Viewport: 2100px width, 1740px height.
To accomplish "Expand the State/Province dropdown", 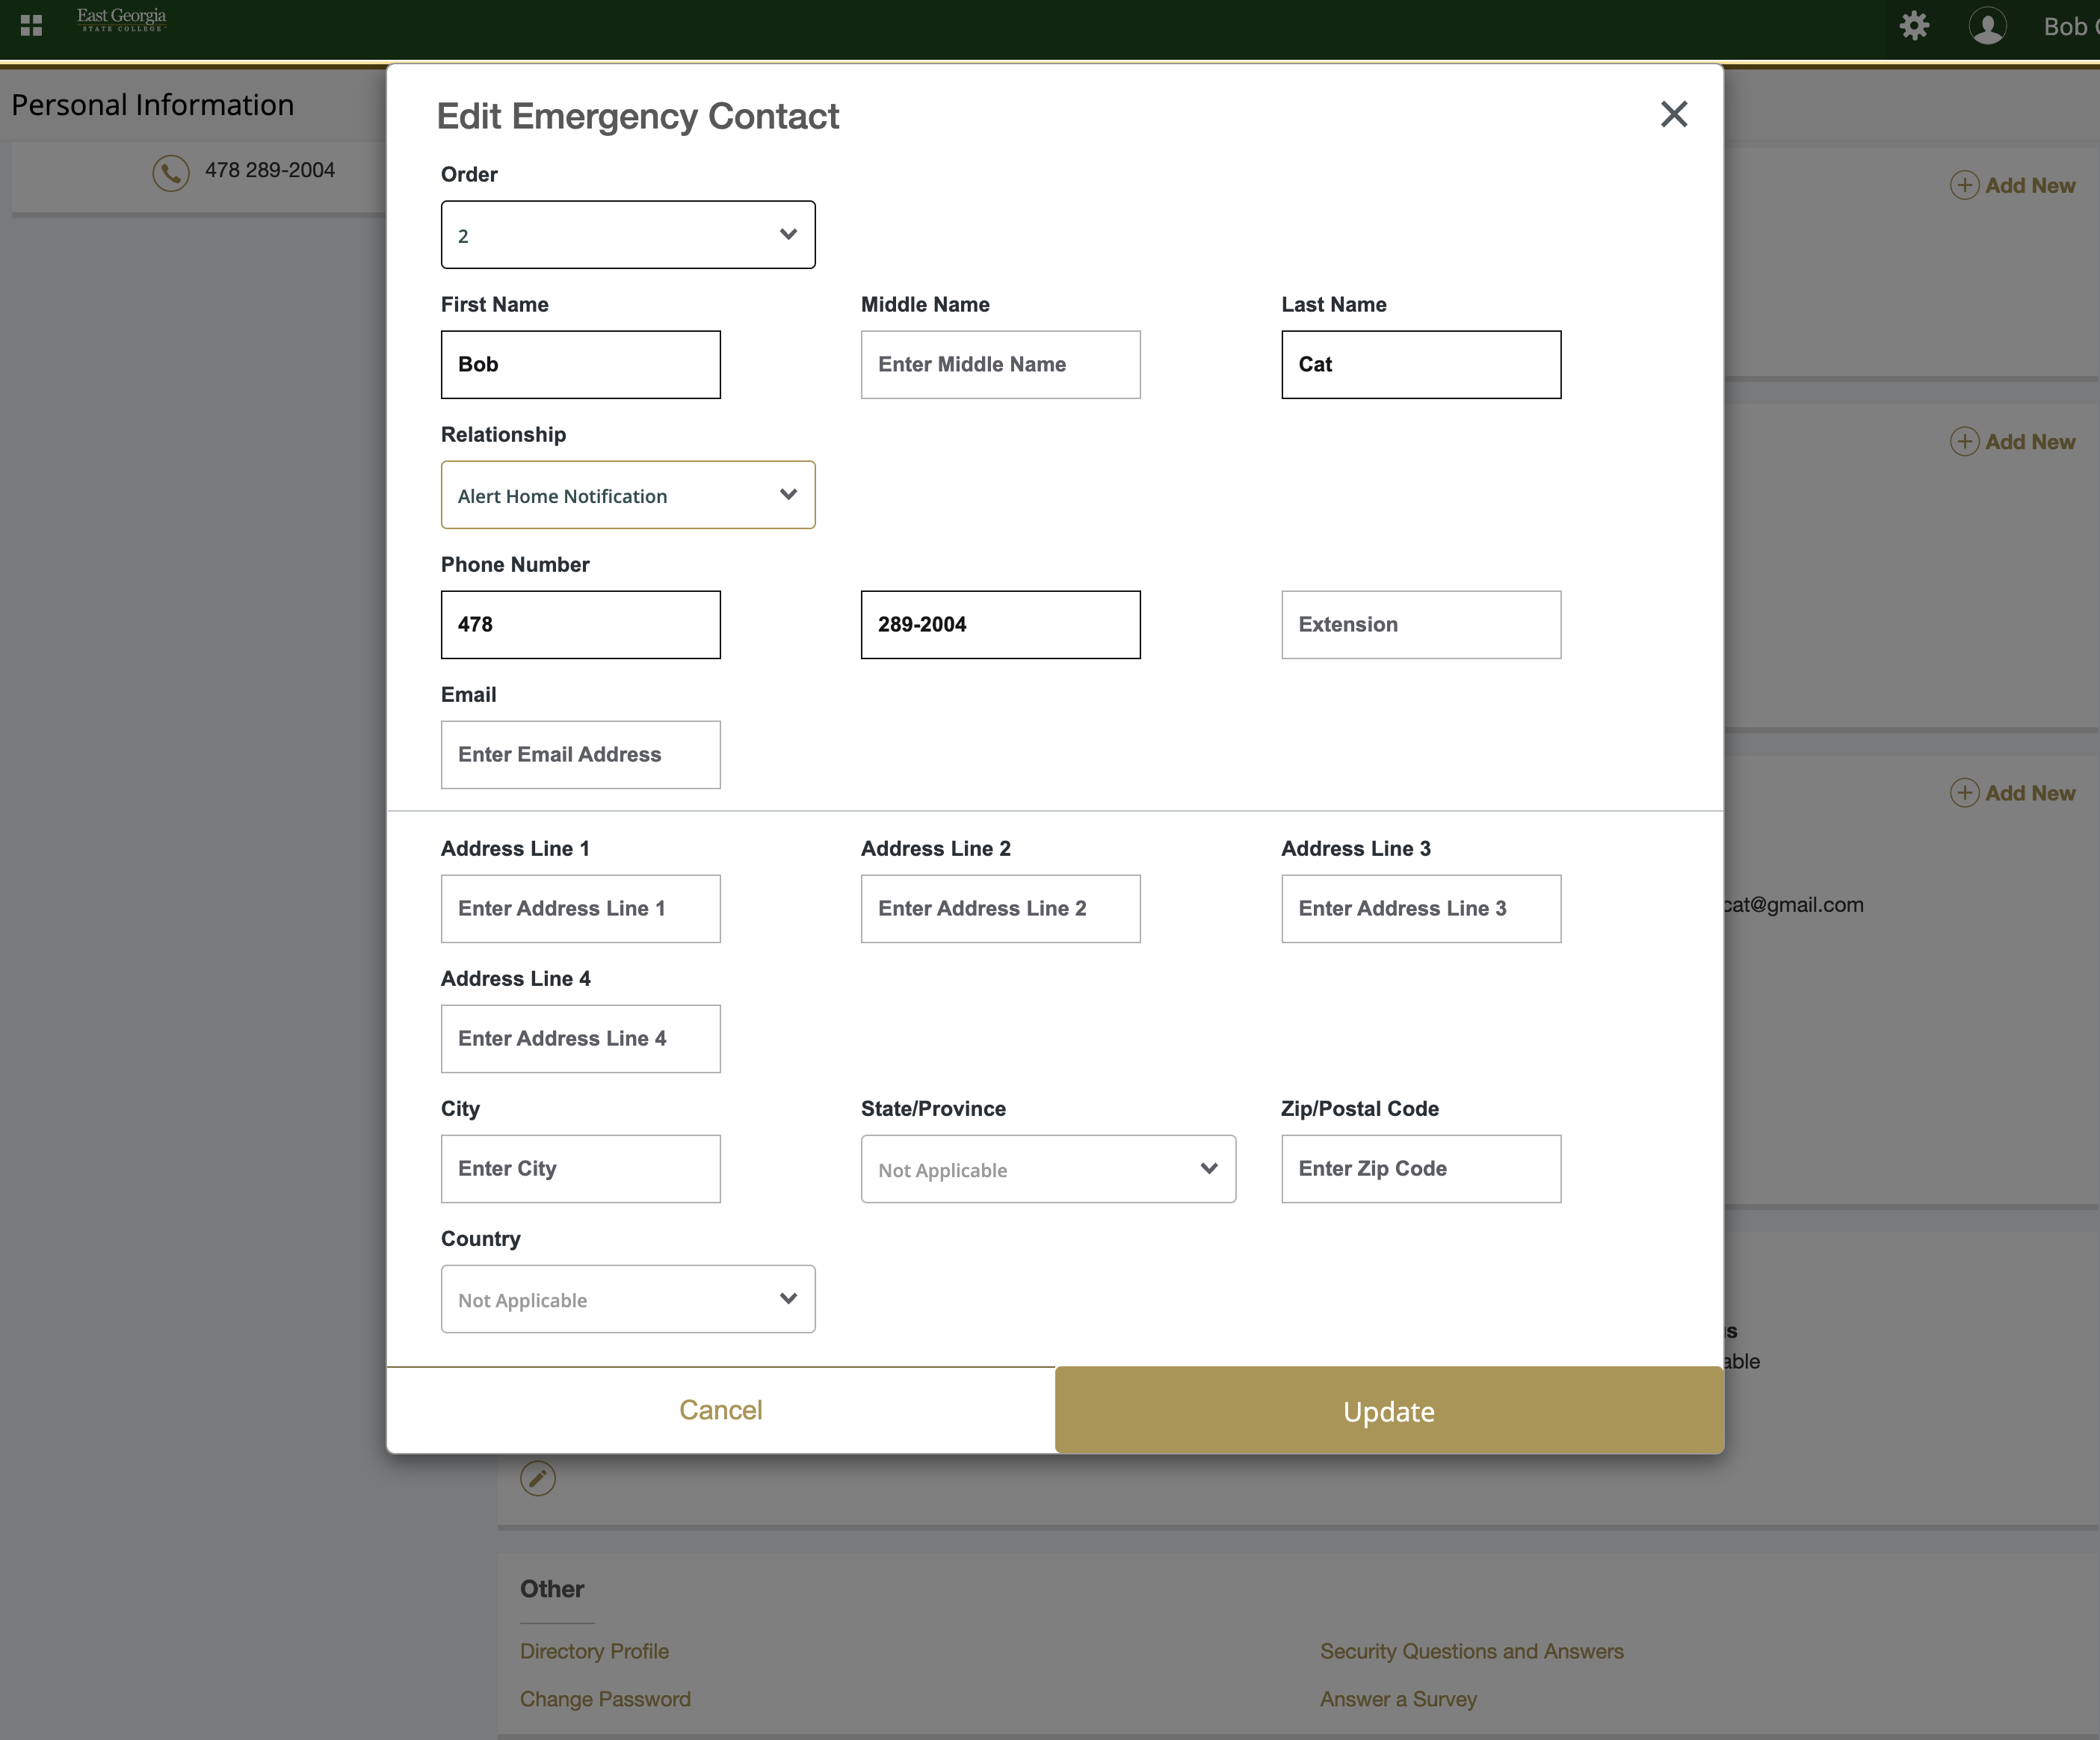I will [1048, 1169].
